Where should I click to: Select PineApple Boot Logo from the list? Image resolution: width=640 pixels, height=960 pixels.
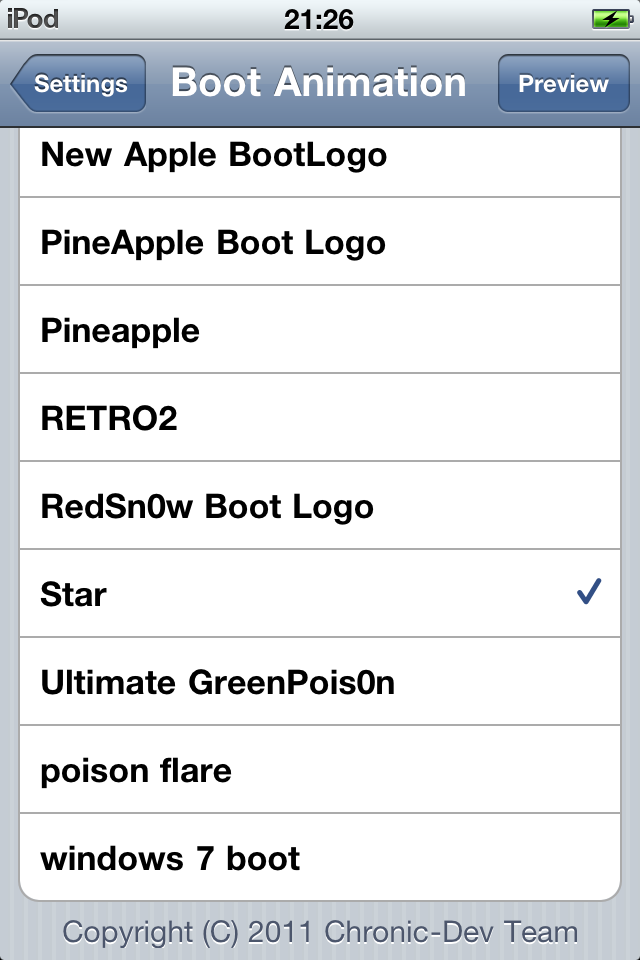[320, 242]
